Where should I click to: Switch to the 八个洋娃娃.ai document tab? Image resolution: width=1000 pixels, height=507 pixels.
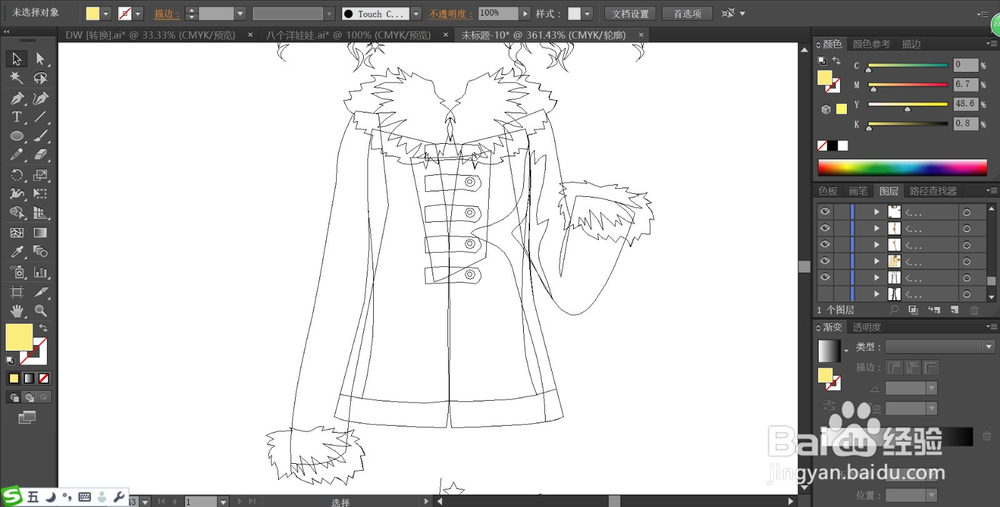356,35
